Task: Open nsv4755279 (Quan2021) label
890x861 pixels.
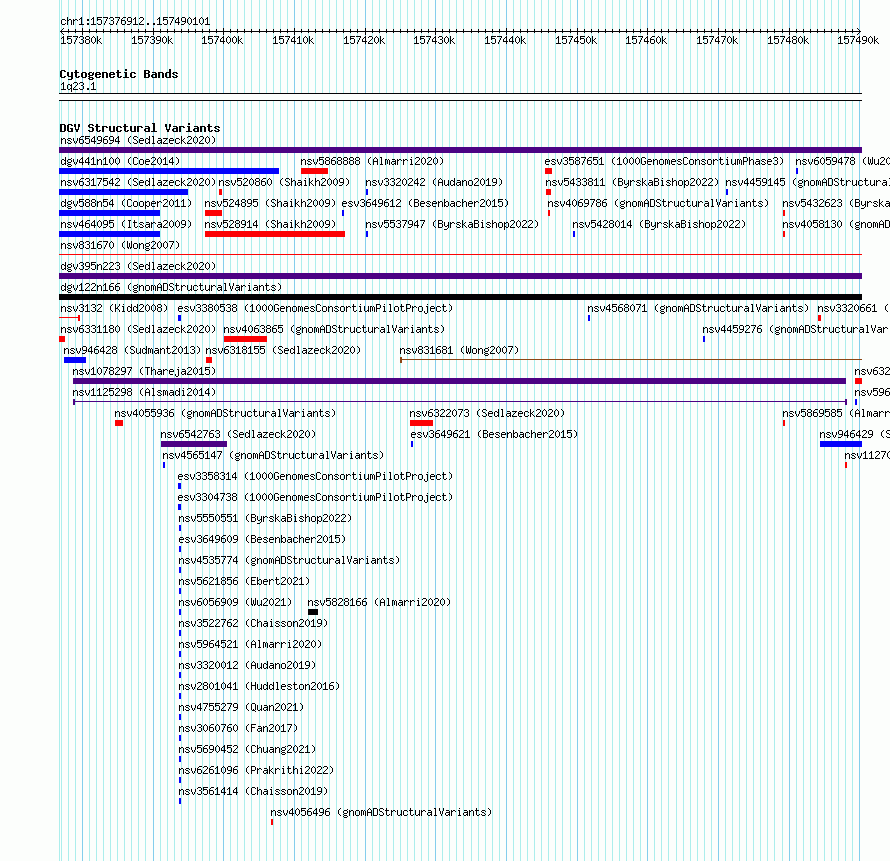Action: click(x=241, y=707)
